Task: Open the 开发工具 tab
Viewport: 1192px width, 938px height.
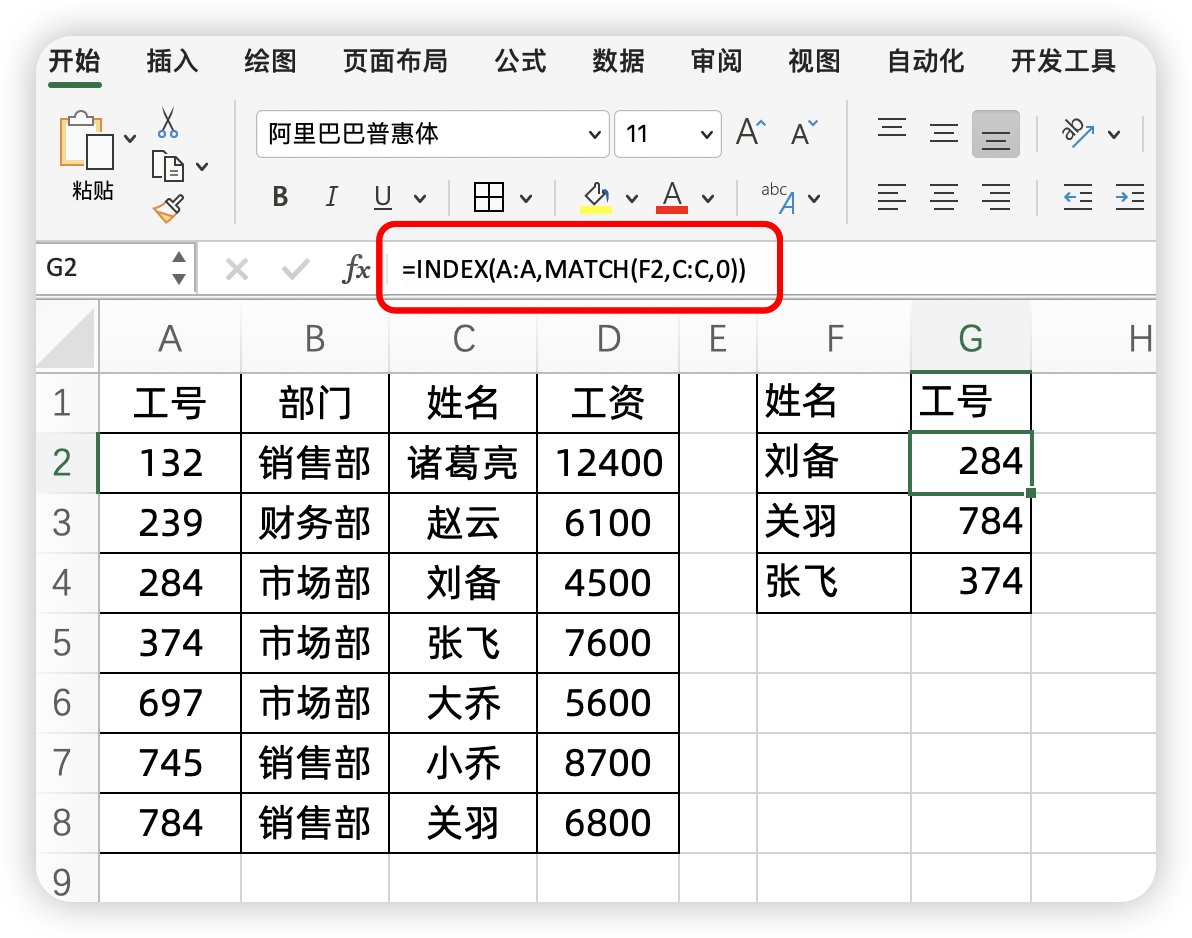Action: [x=1064, y=62]
